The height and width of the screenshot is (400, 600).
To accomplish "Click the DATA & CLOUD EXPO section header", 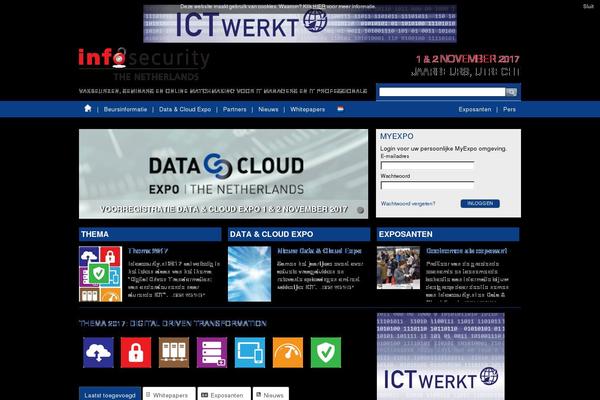I will pyautogui.click(x=299, y=234).
